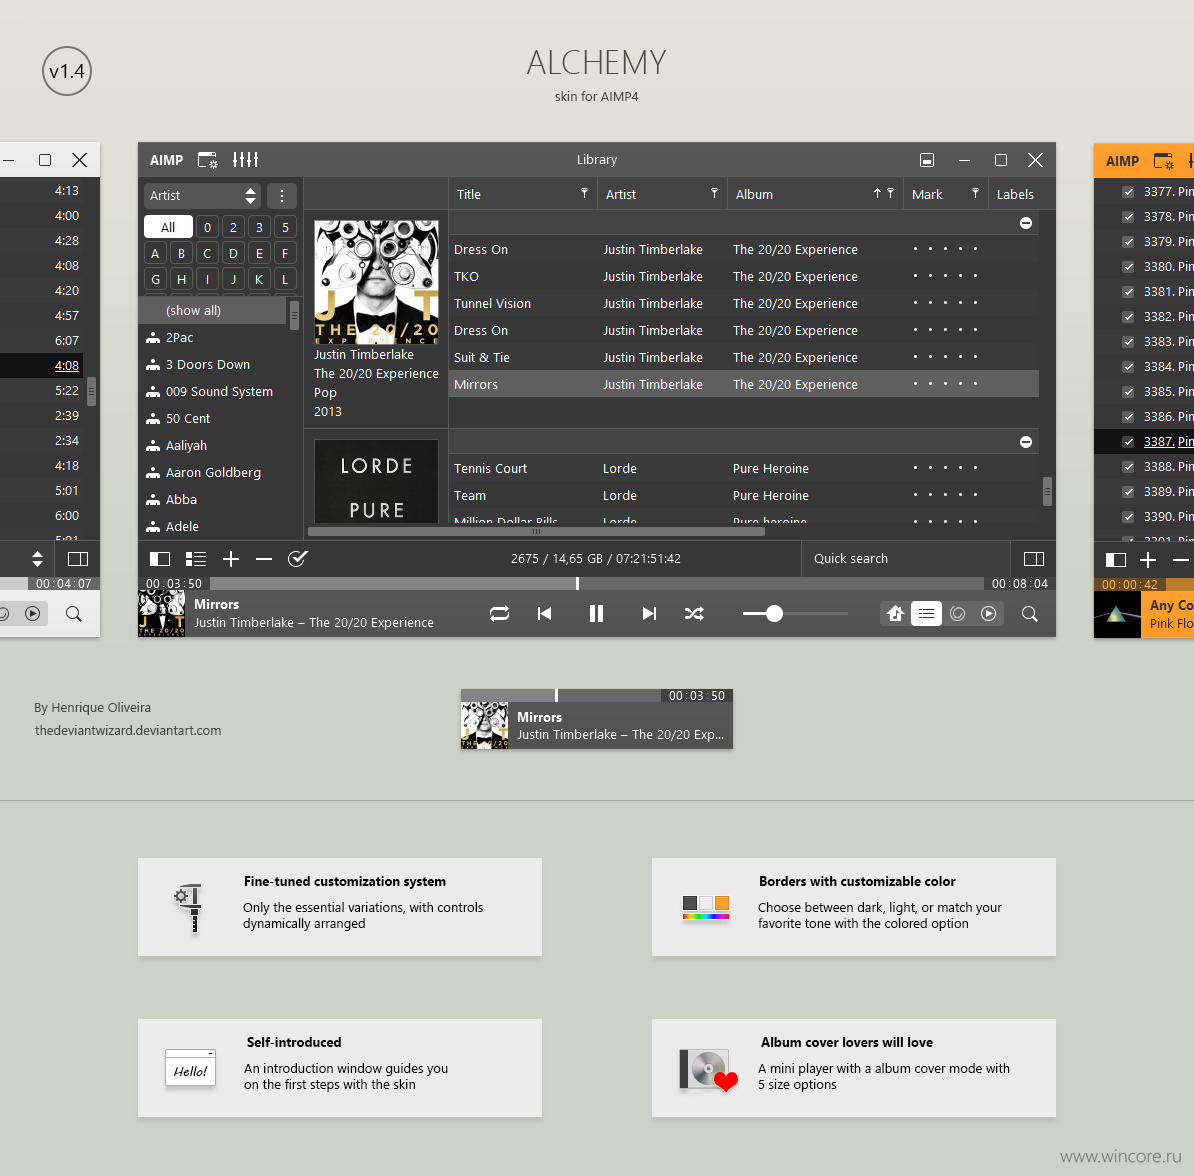Open the skin settings icon beside AIMP logo
This screenshot has height=1176, width=1194.
coord(207,160)
